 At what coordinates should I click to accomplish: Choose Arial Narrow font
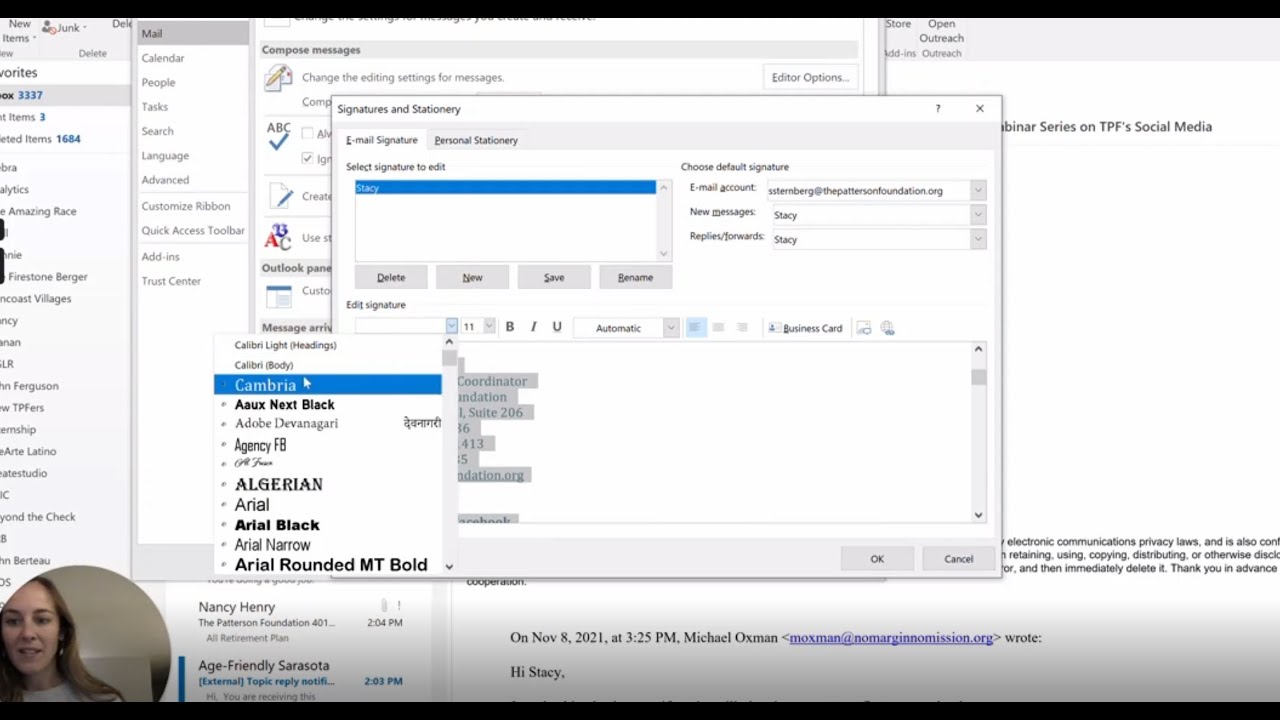coord(328,545)
